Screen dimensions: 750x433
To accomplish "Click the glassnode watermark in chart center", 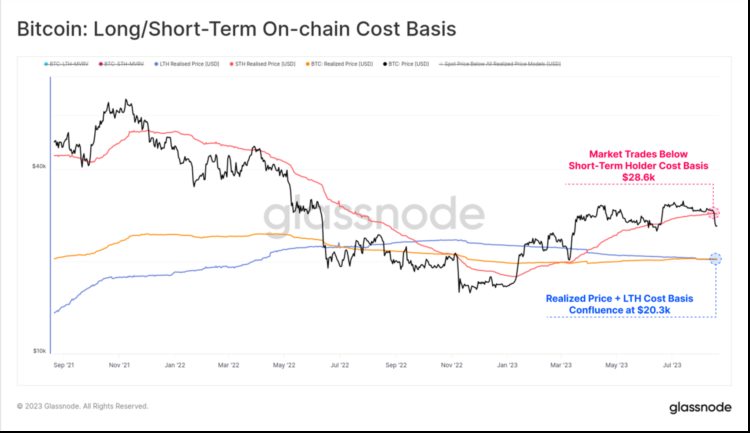I will (x=374, y=215).
